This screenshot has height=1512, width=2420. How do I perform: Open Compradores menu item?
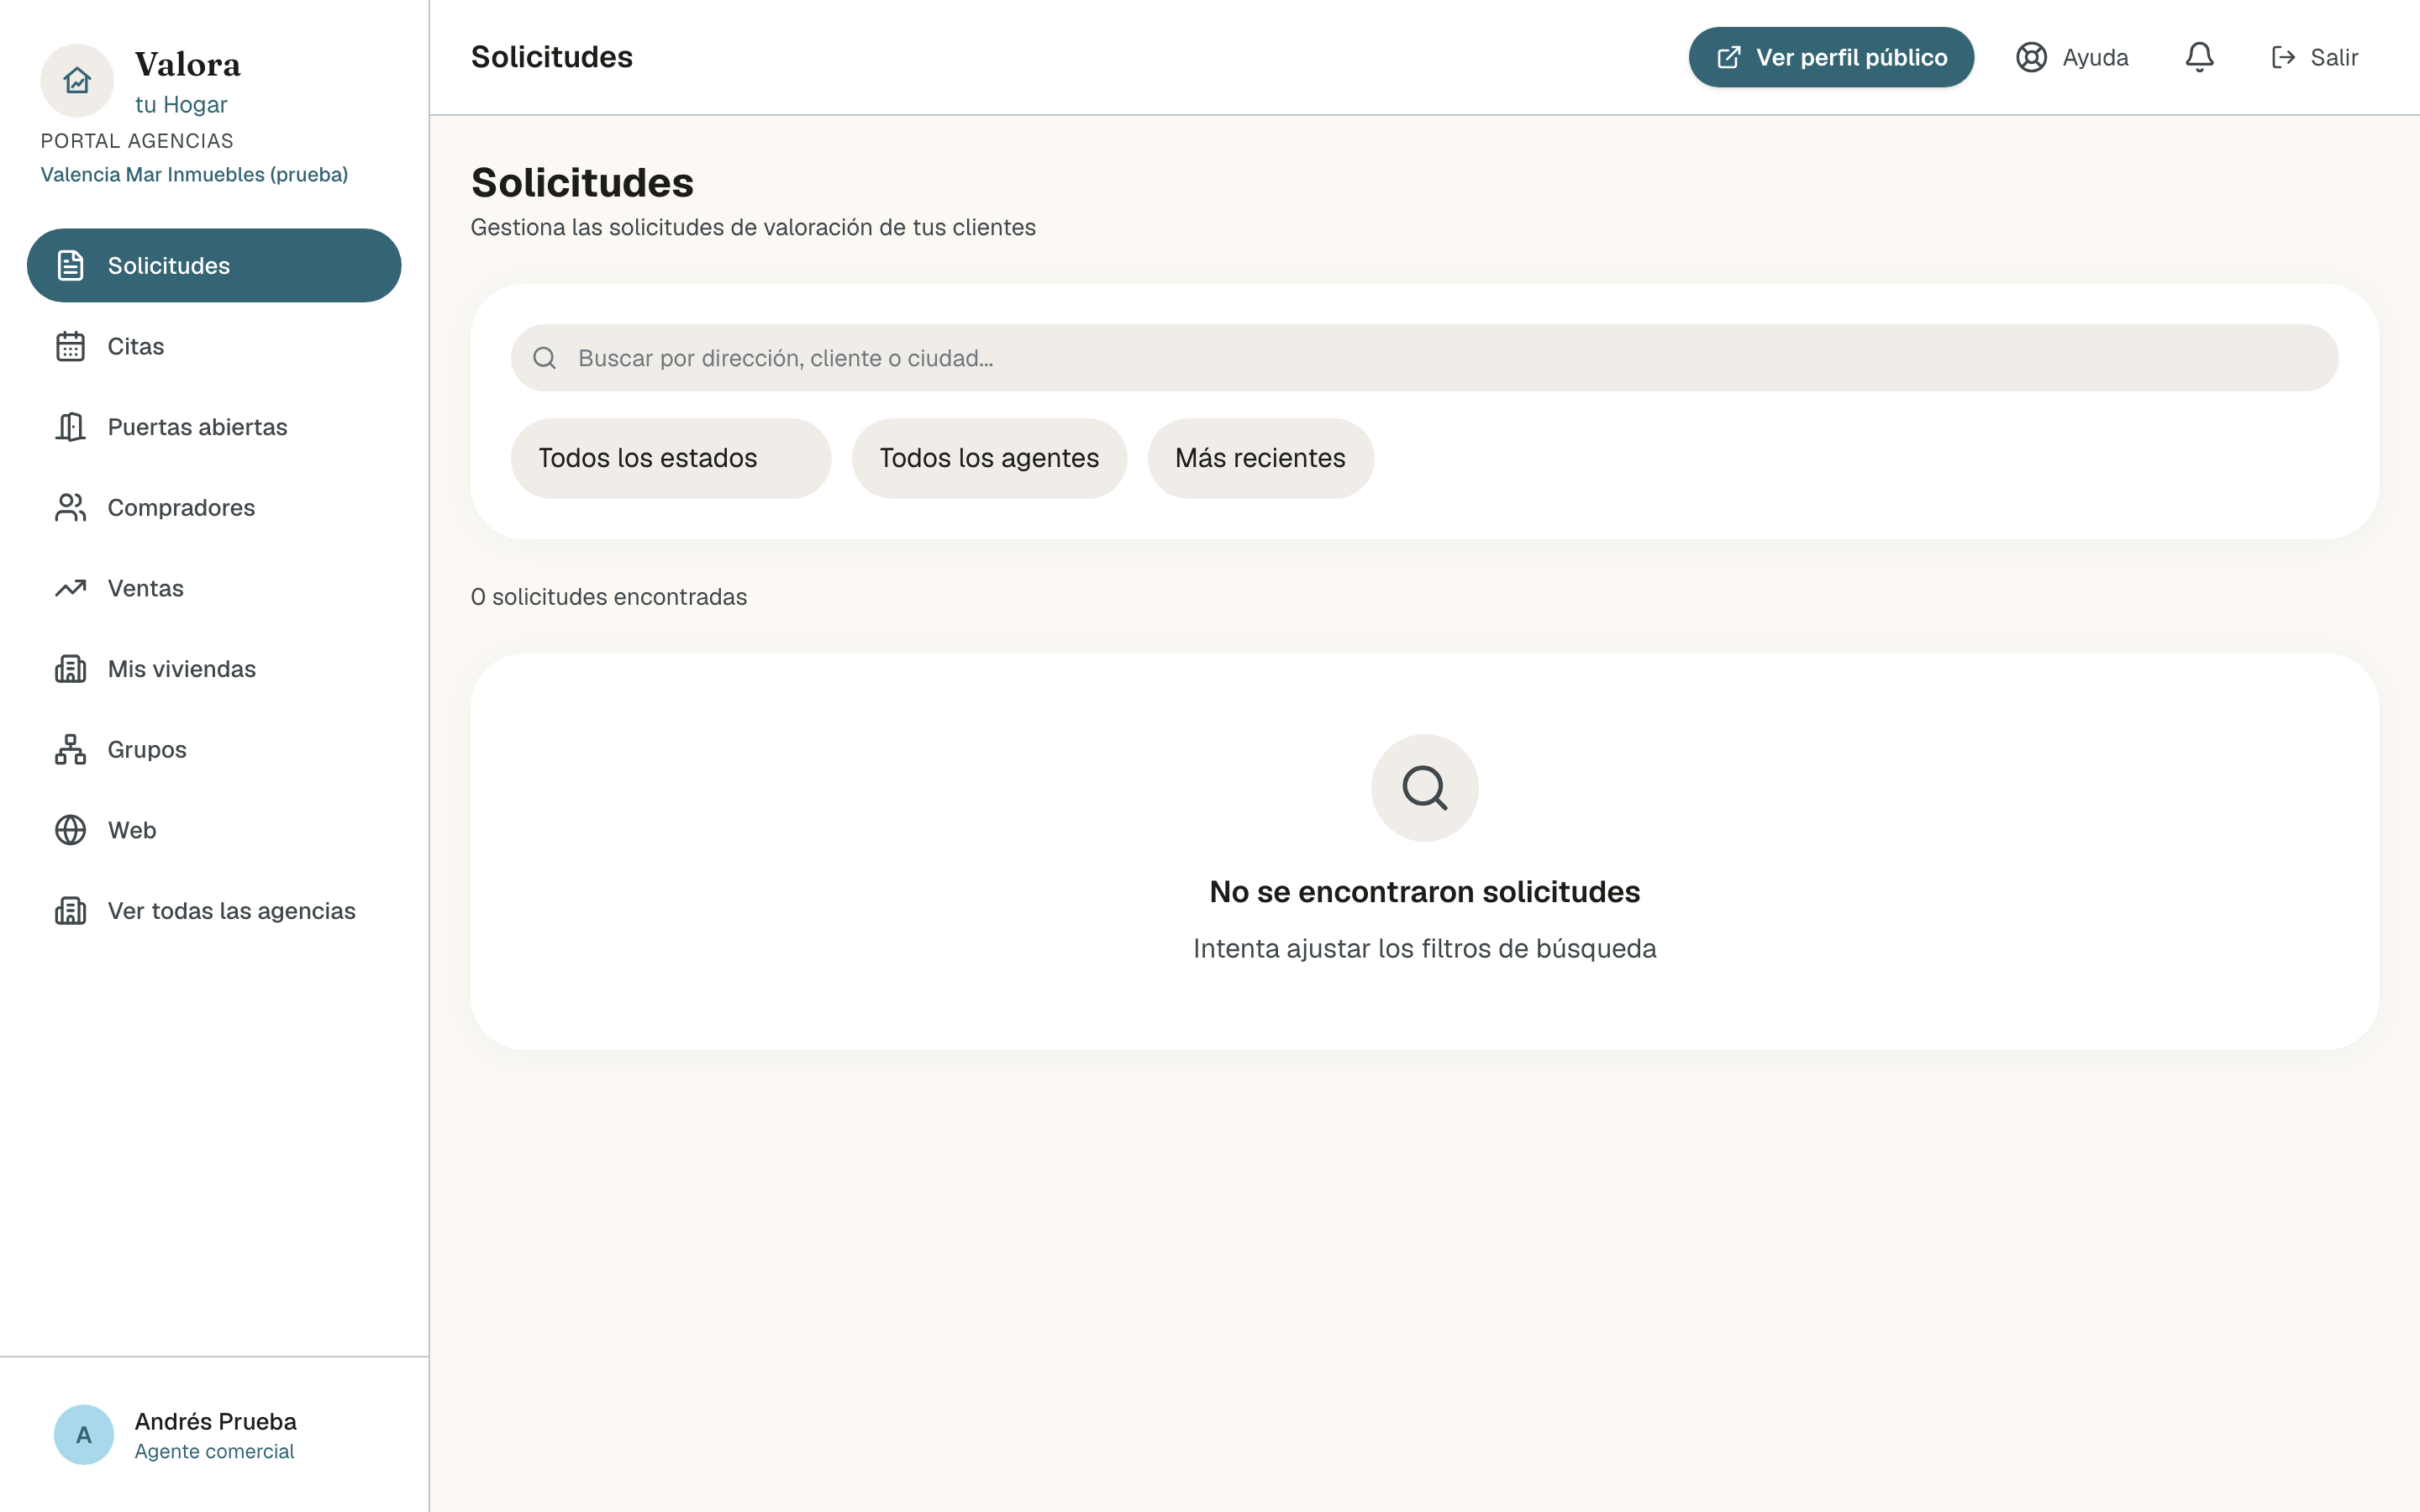tap(214, 507)
